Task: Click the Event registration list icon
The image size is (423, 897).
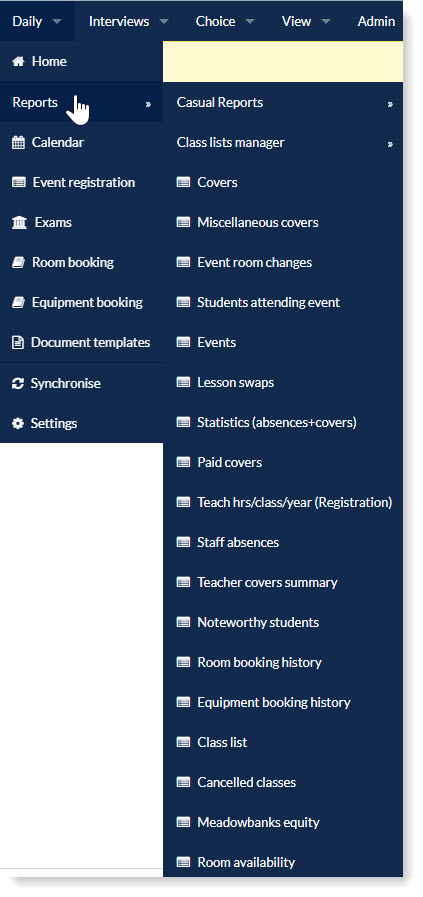Action: [19, 182]
